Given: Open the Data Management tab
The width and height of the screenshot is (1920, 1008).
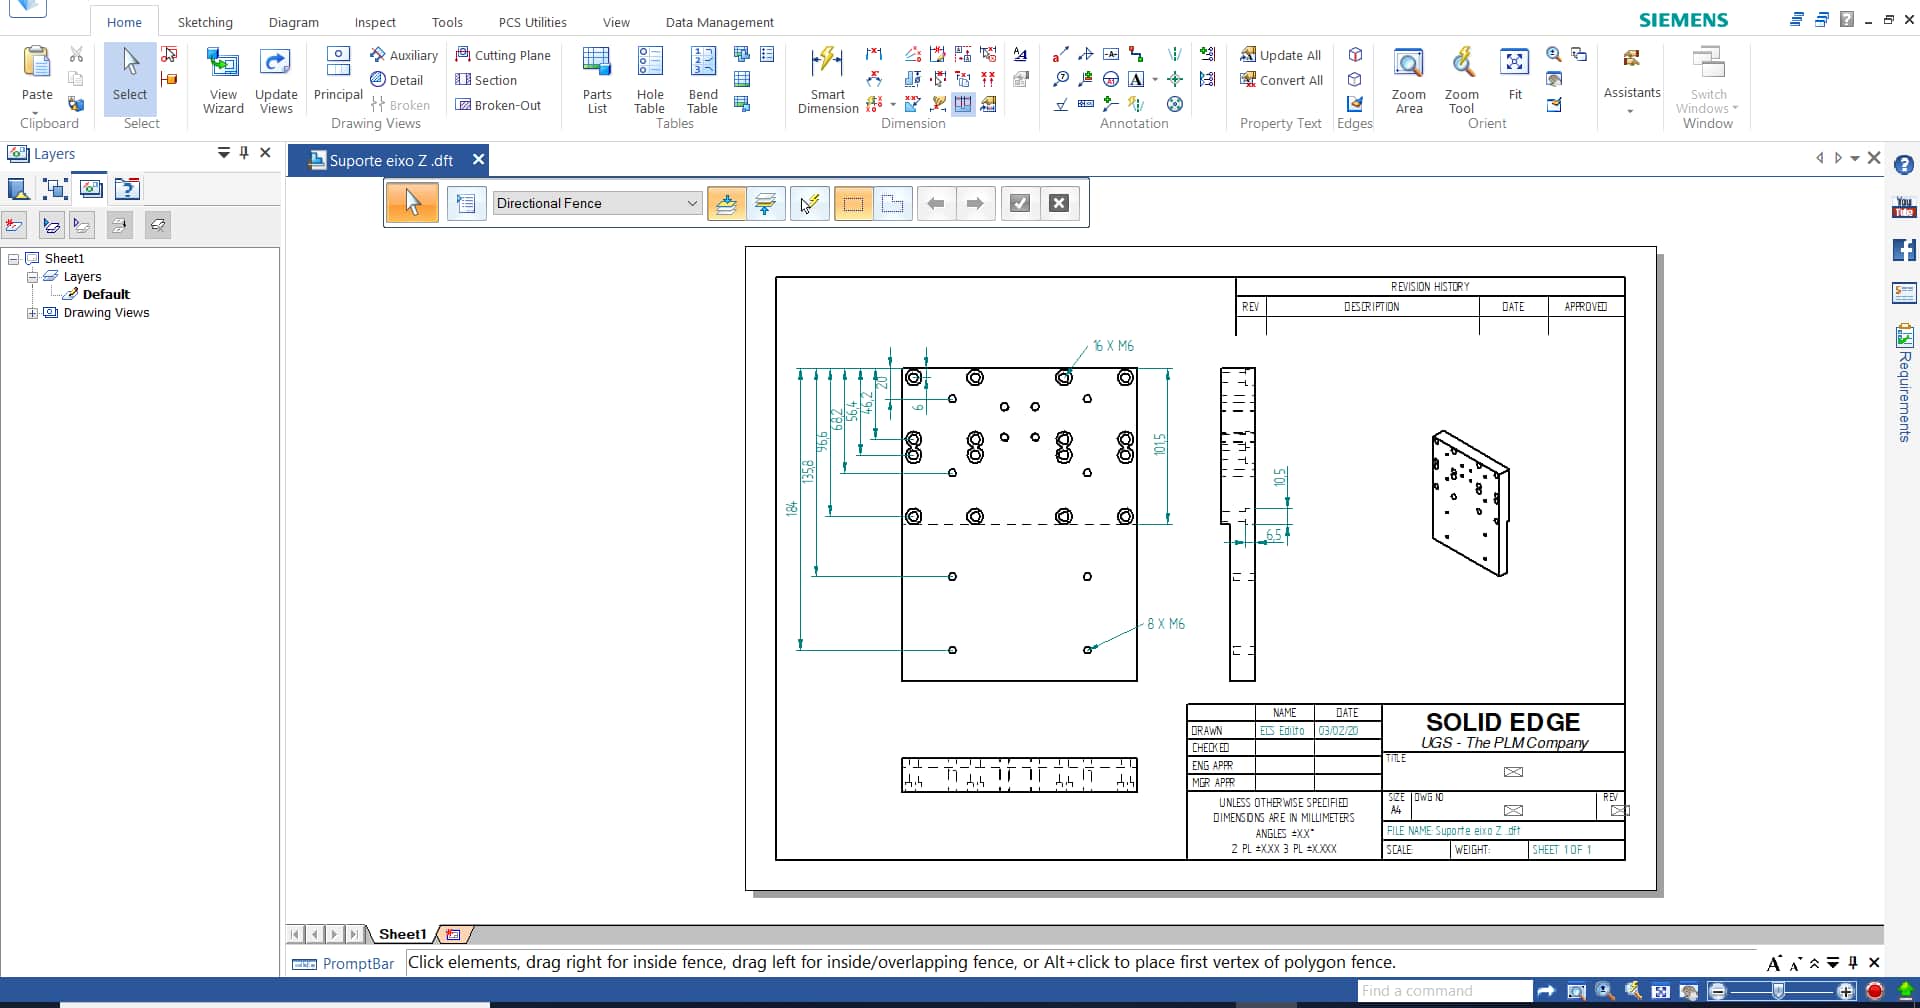Looking at the screenshot, I should (719, 22).
